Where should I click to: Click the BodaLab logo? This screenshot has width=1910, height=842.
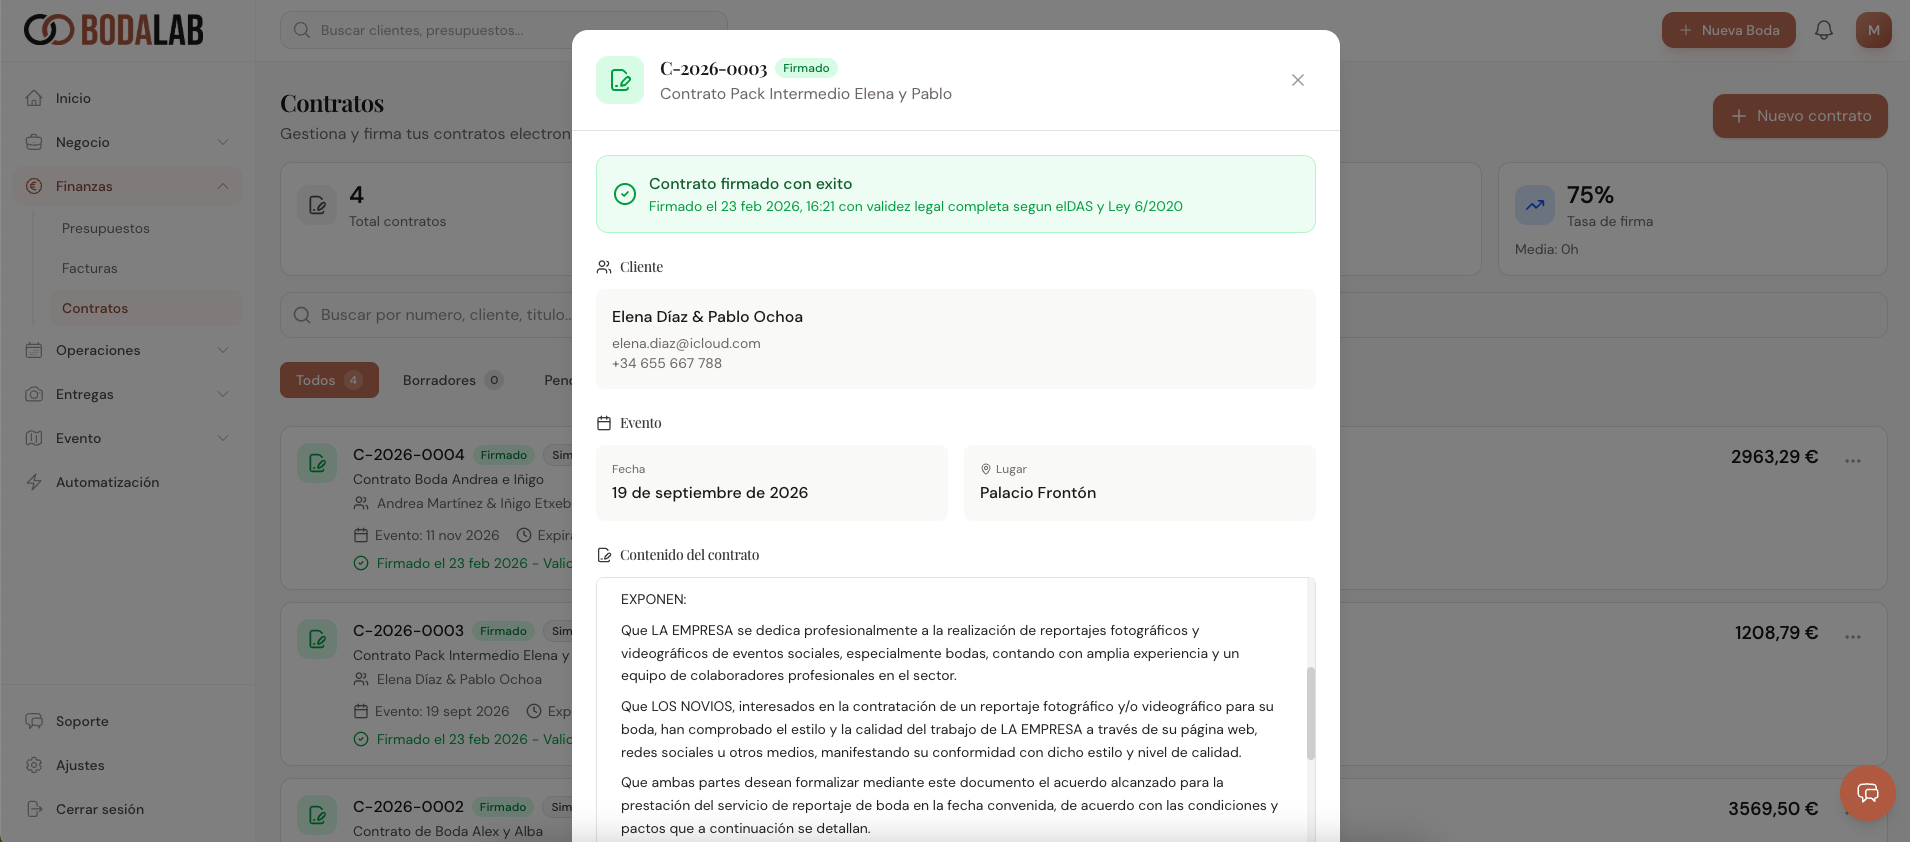(114, 30)
